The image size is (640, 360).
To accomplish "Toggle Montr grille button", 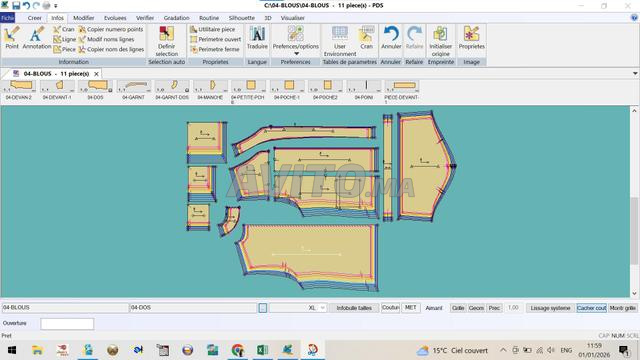I will coord(622,308).
